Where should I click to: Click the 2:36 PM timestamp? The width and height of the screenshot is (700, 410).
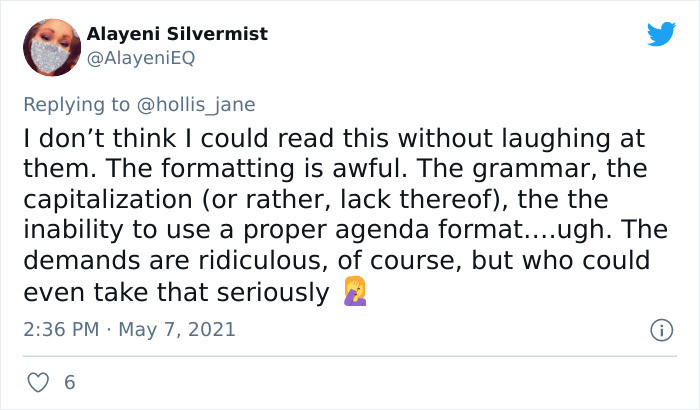[61, 329]
